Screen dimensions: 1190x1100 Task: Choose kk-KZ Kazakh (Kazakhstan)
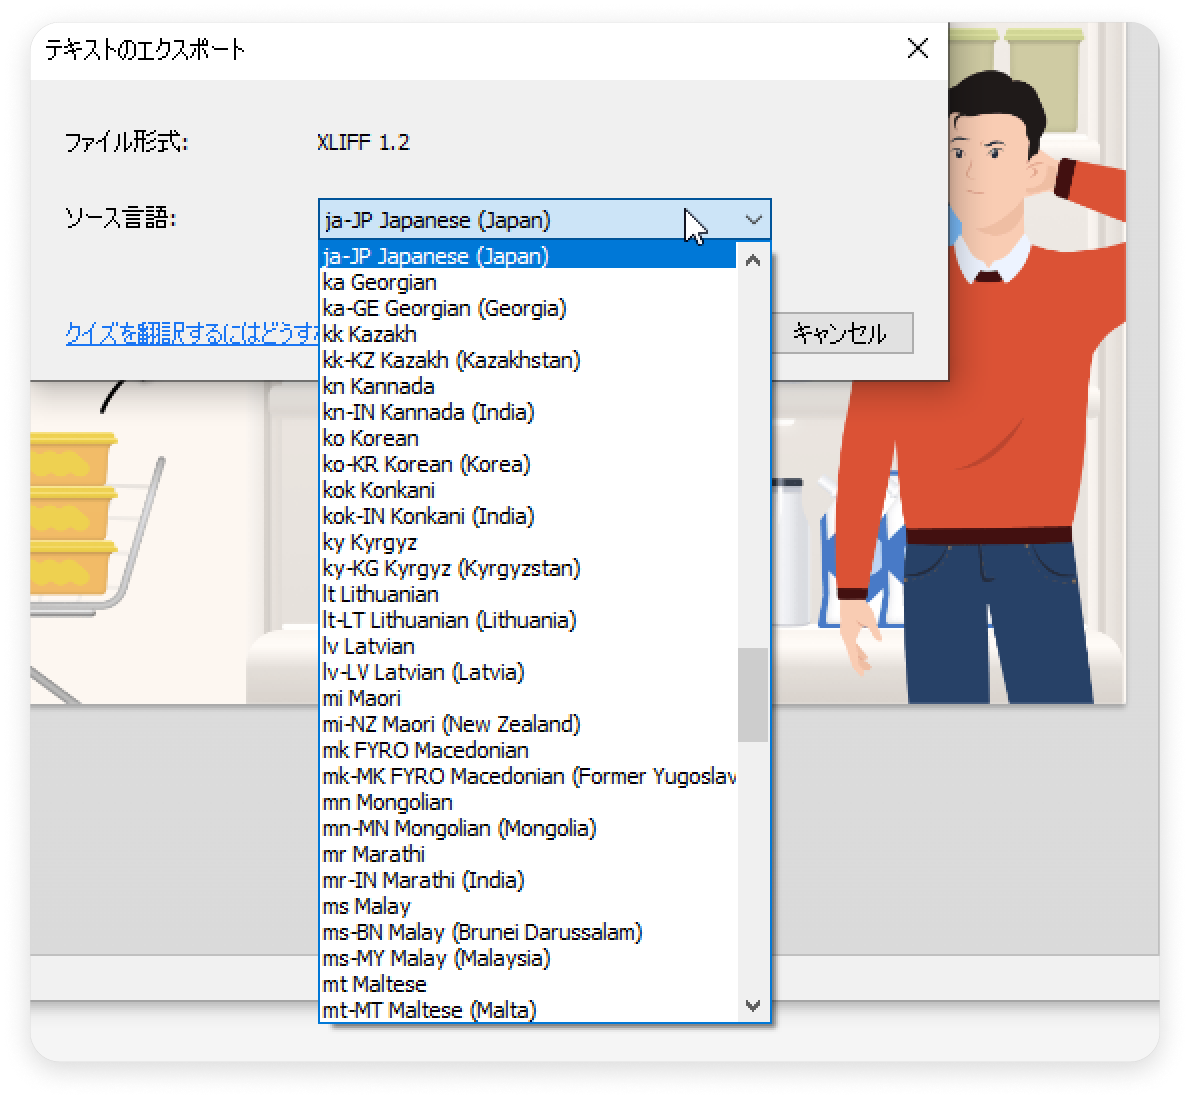tap(528, 360)
